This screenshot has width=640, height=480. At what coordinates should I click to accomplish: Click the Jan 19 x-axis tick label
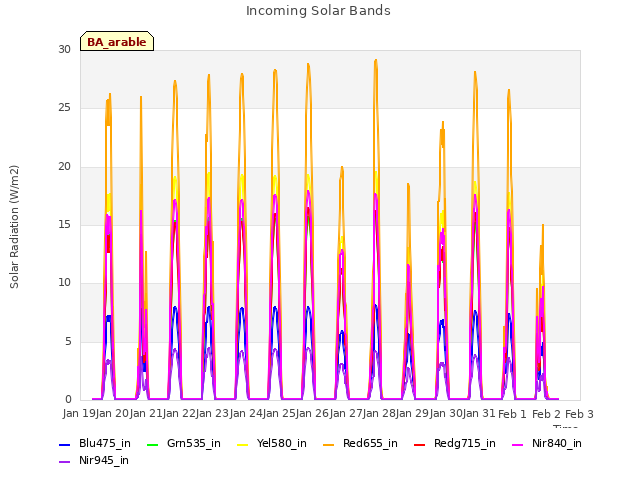(78, 414)
